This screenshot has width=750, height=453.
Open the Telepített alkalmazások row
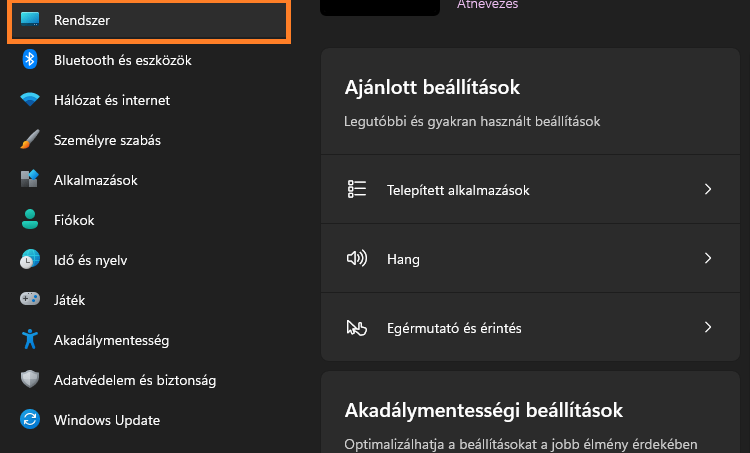click(458, 189)
